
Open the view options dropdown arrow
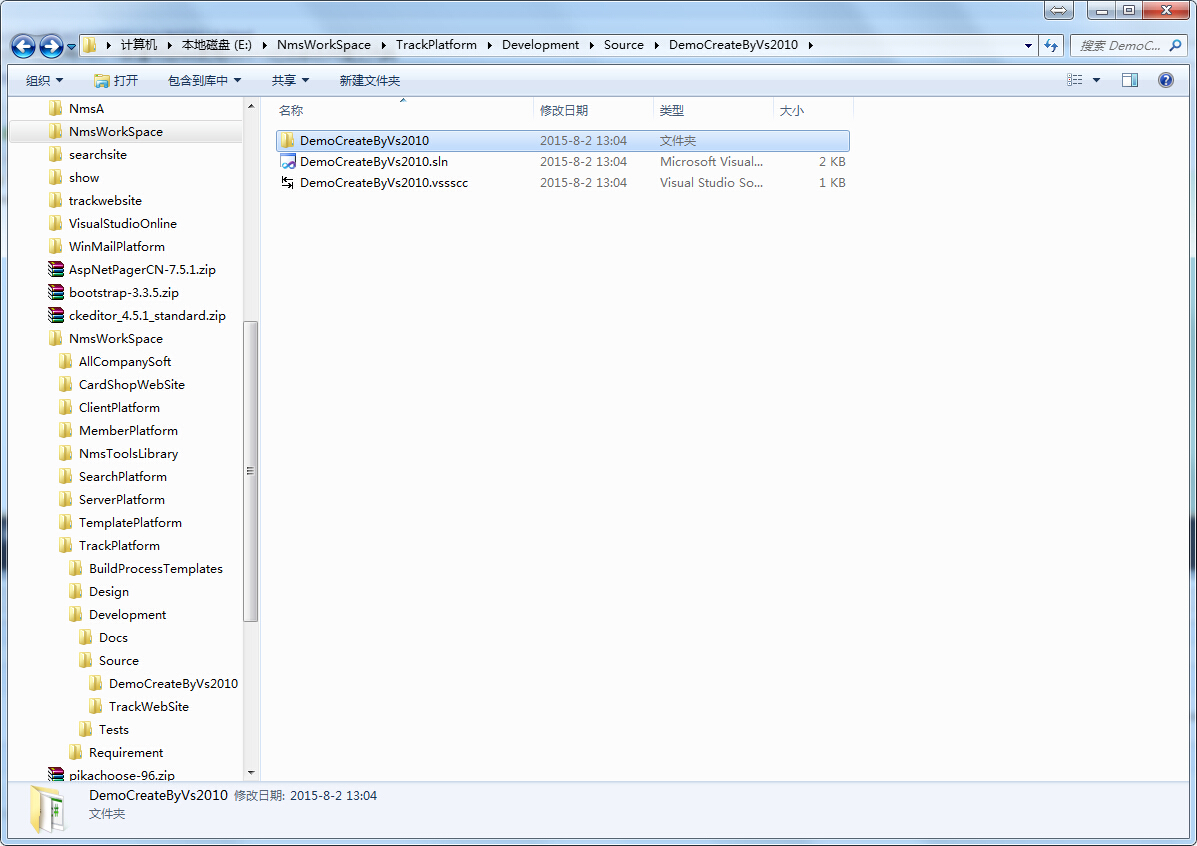(1096, 80)
